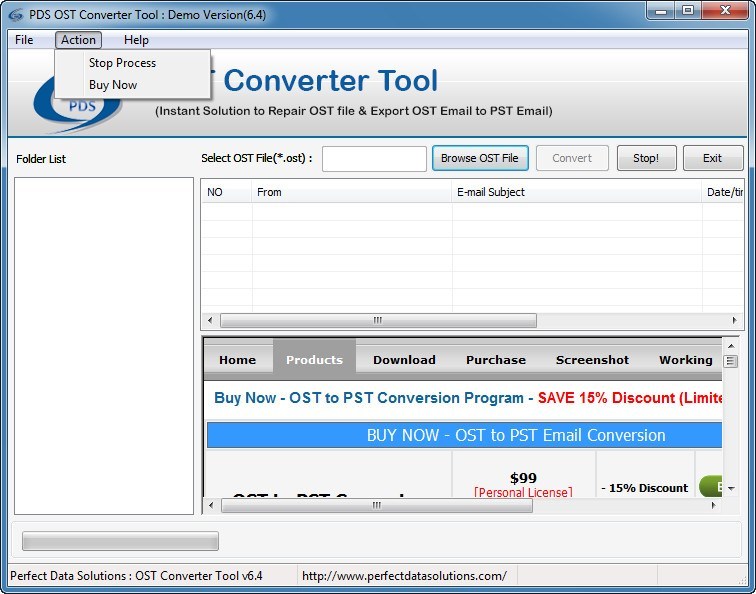Open the Home tab in web panel
This screenshot has width=756, height=594.
[238, 360]
